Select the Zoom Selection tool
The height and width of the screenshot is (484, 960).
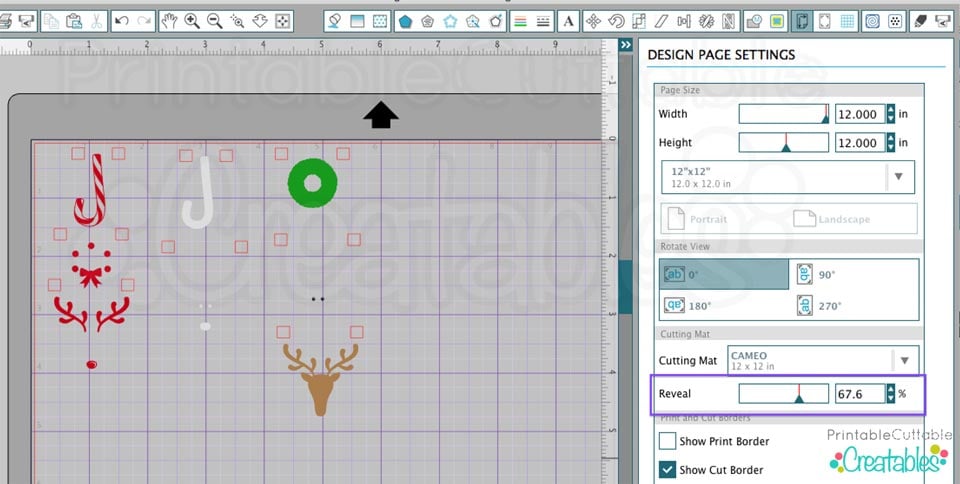click(x=237, y=21)
